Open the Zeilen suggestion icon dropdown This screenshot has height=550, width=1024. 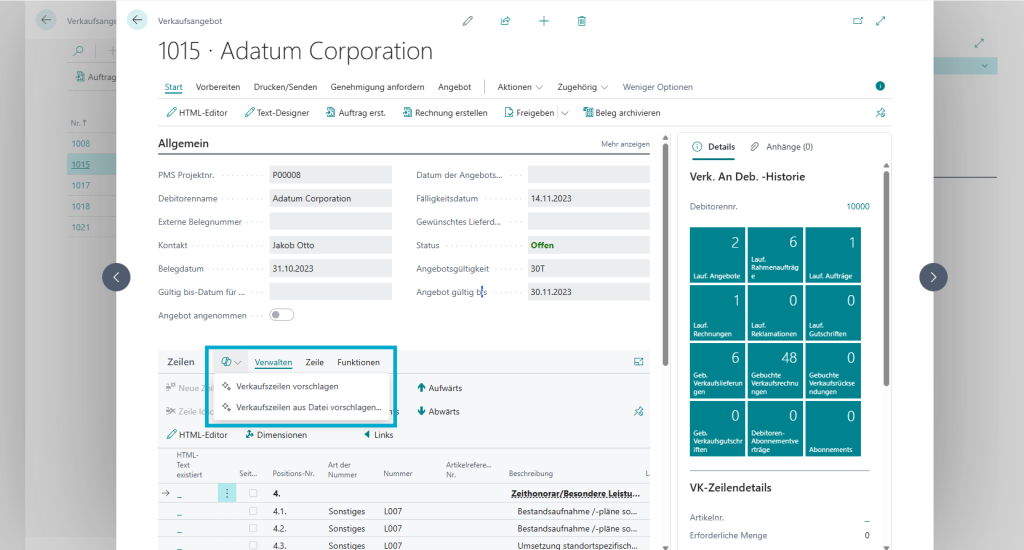pyautogui.click(x=231, y=362)
